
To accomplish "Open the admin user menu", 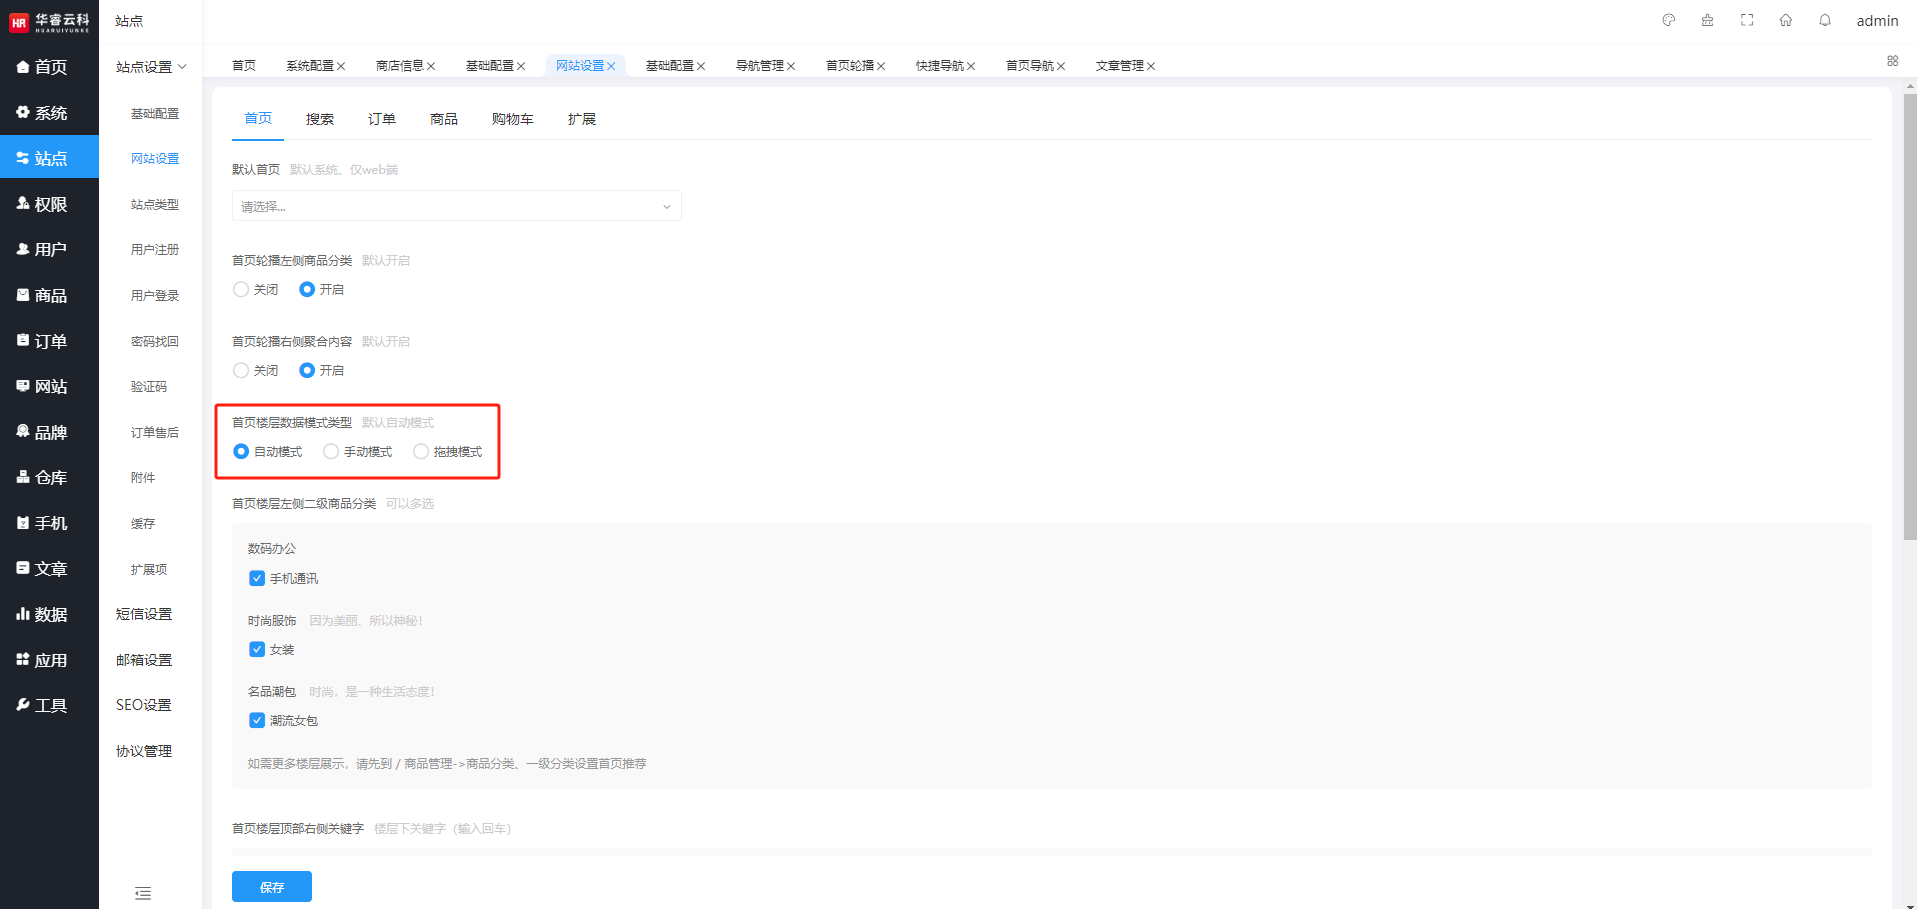I will click(x=1877, y=21).
